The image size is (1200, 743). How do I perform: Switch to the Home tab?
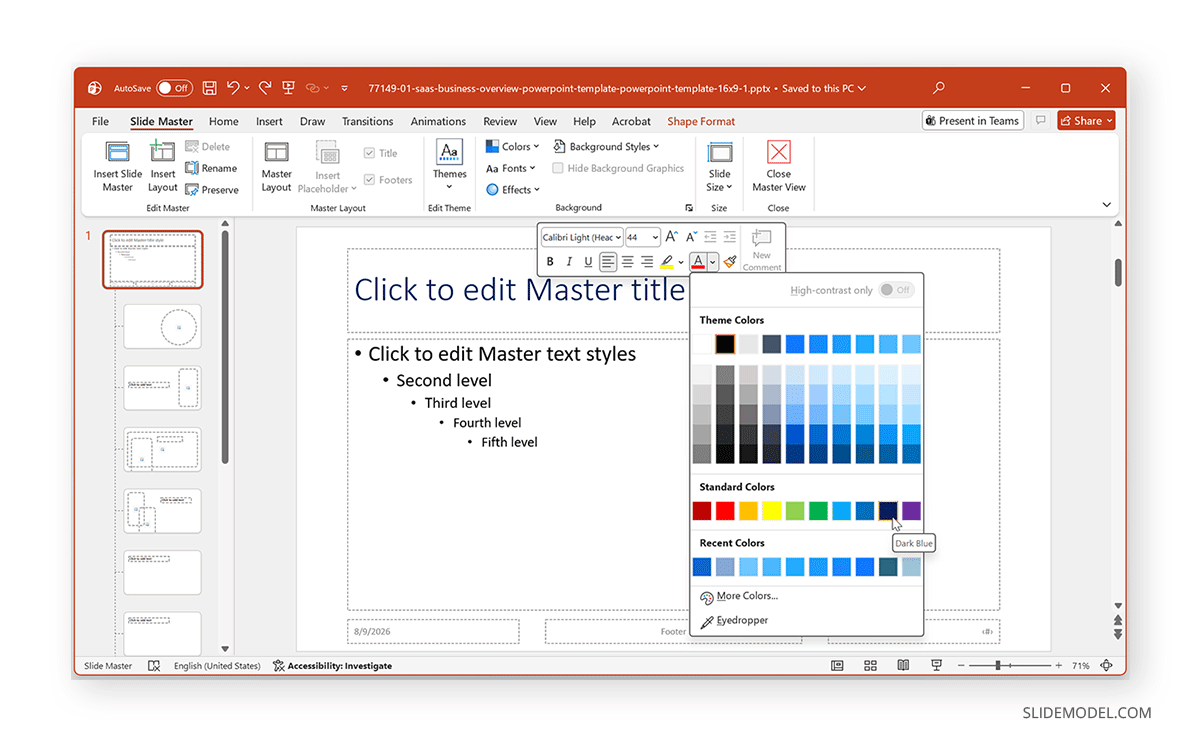point(223,121)
